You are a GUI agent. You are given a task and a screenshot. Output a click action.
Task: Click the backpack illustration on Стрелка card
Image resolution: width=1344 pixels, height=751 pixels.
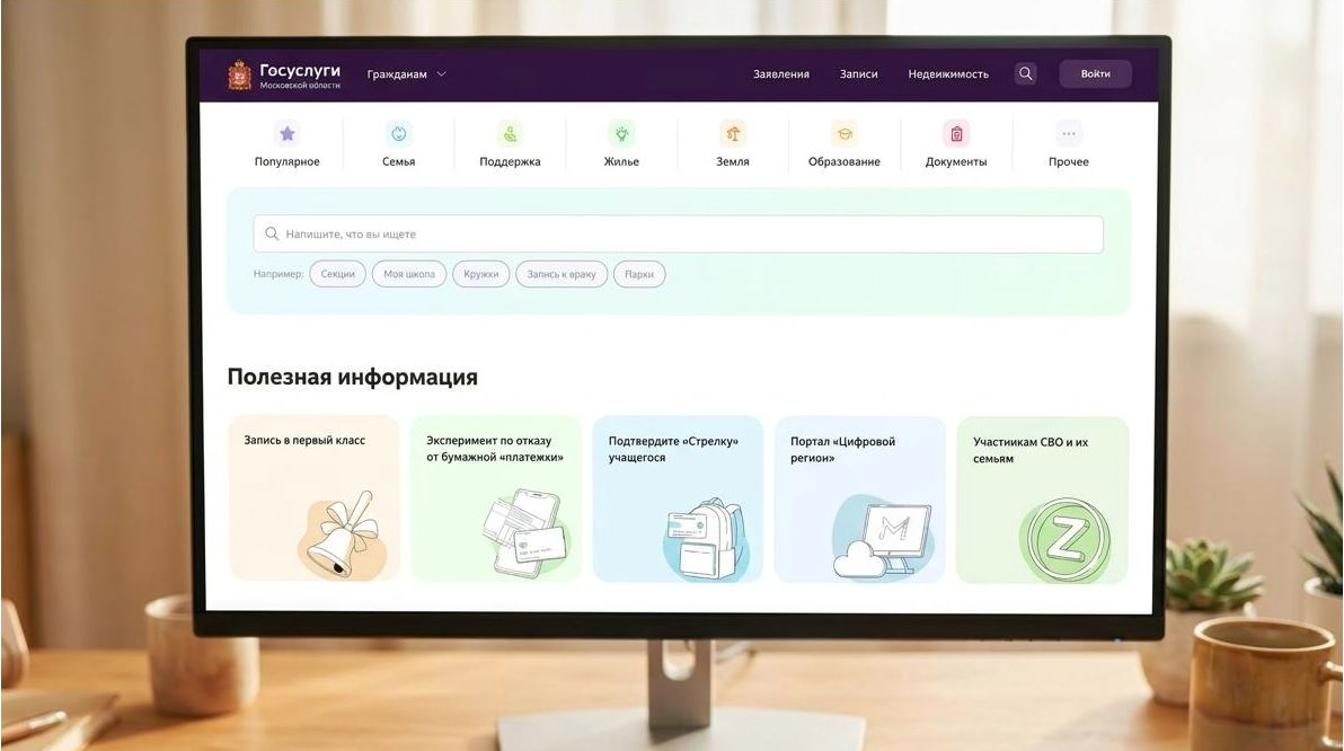(x=705, y=540)
